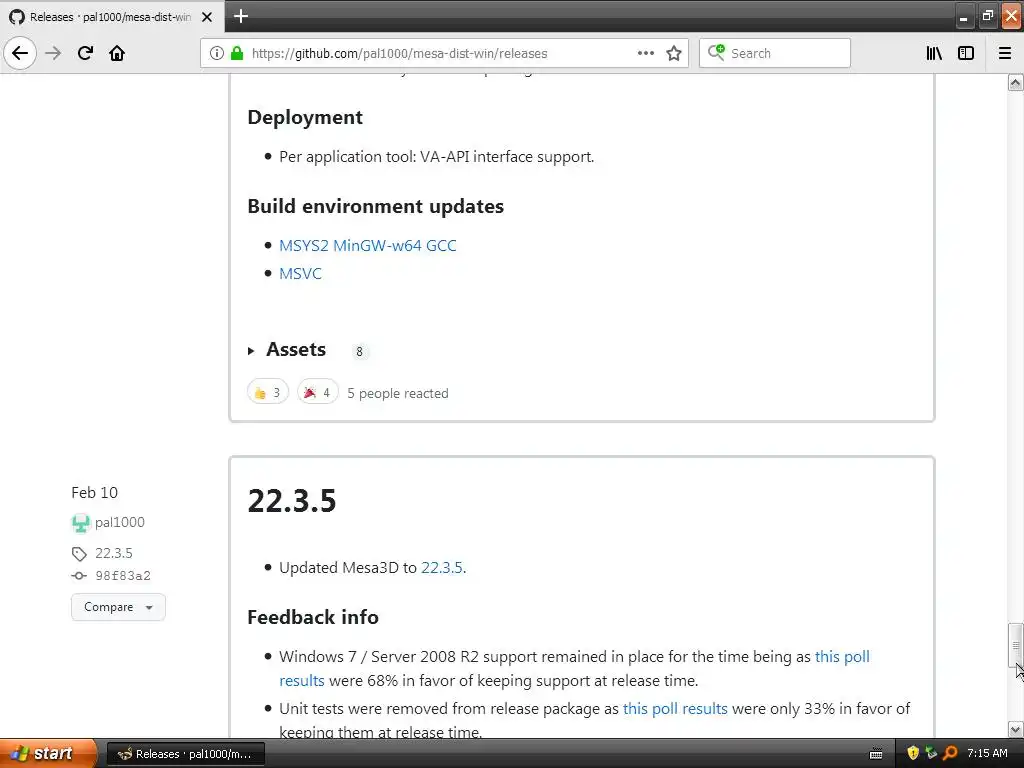
Task: Click the green secure padlock icon
Action: 237,53
